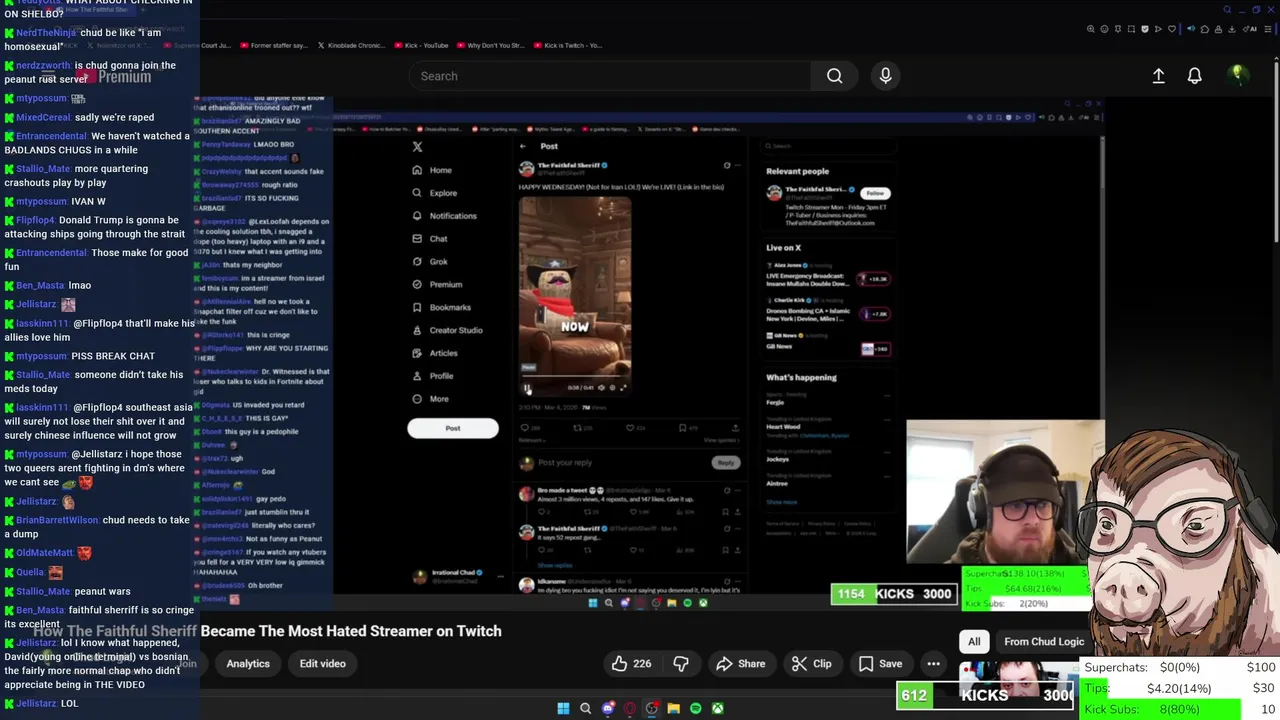Image resolution: width=1280 pixels, height=720 pixels.
Task: Like the main tweet with the heart
Action: [630, 428]
